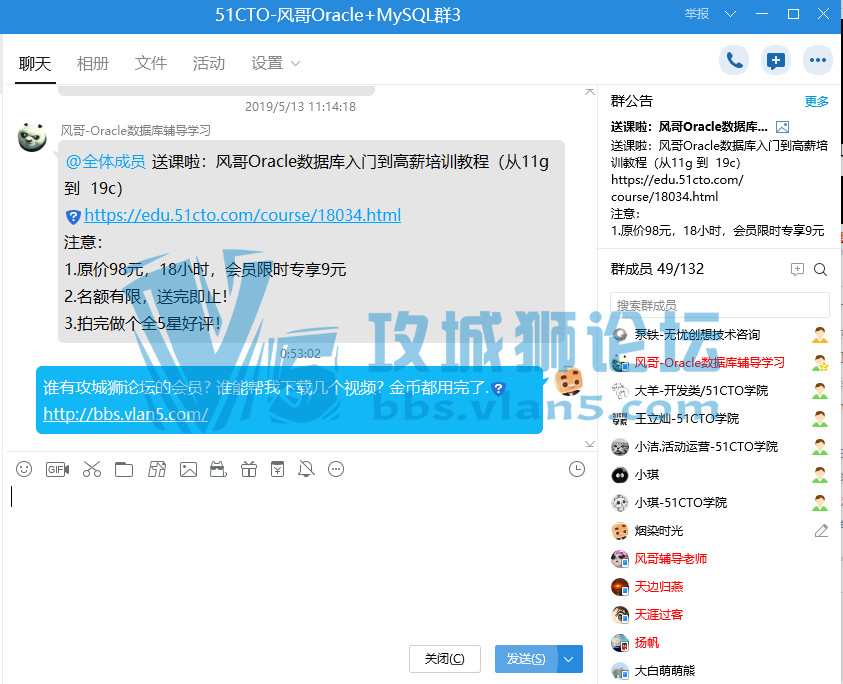Open the edu.51cto.com course link in chat
Screen dimensions: 843x684
242,215
